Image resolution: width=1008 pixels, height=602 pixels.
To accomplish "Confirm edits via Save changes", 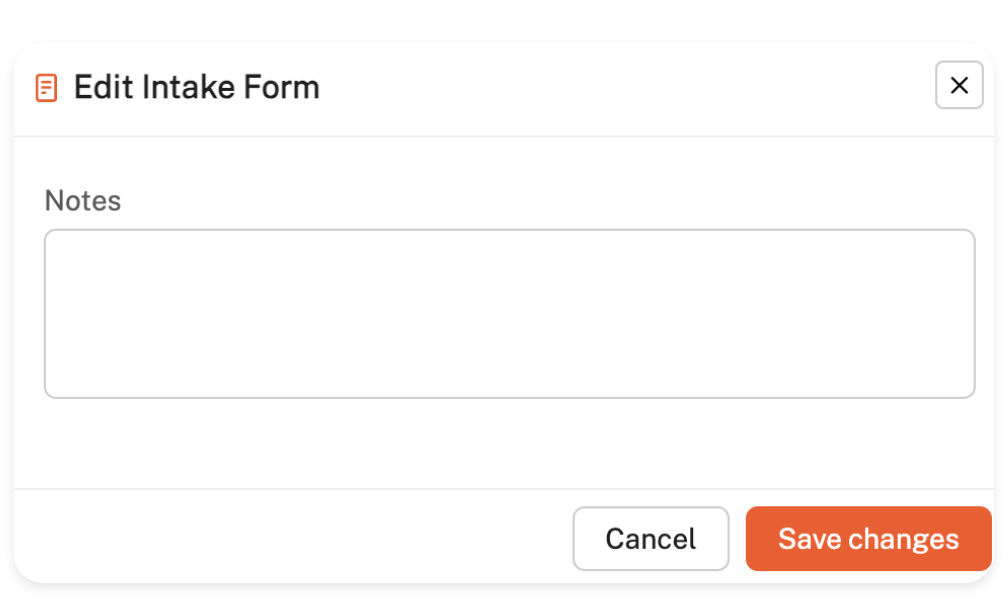I will 868,539.
